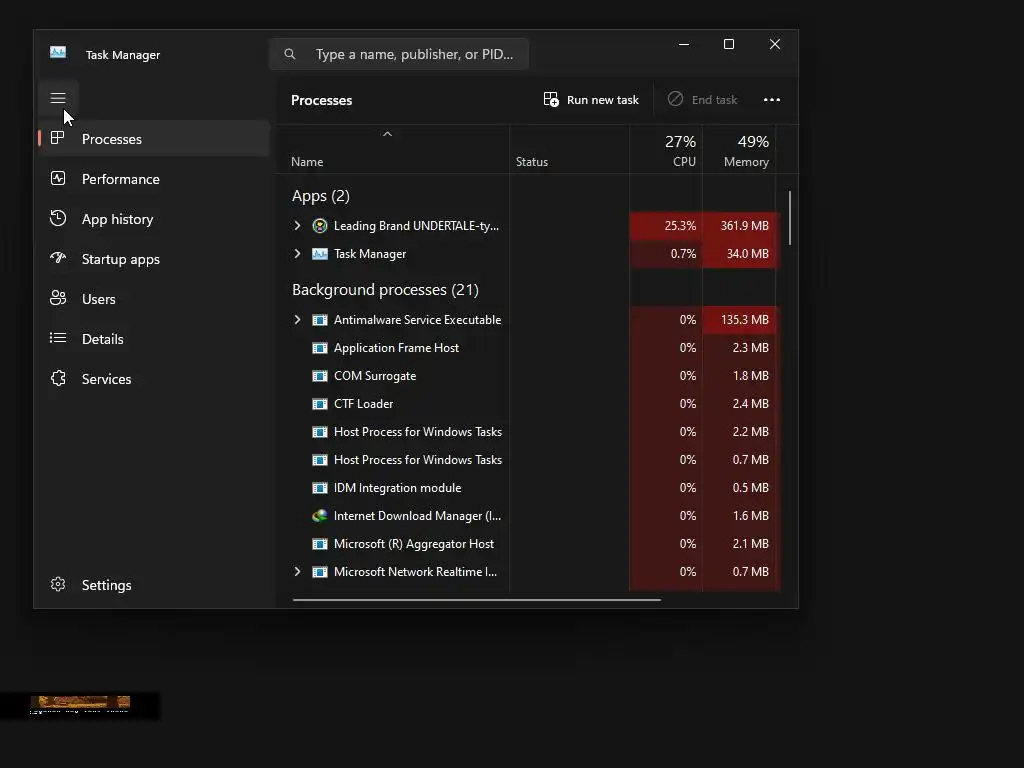The height and width of the screenshot is (768, 1024).
Task: Open the Users people icon
Action: pyautogui.click(x=57, y=298)
